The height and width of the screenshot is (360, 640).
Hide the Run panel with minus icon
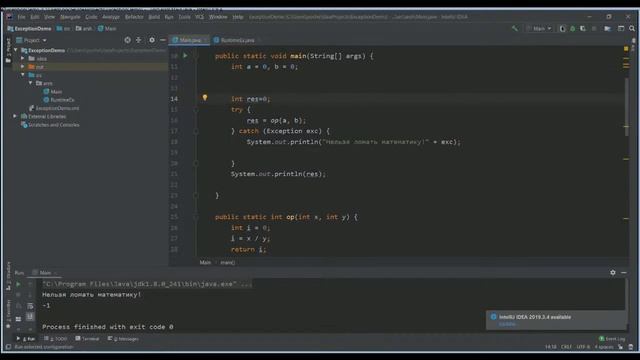click(624, 273)
